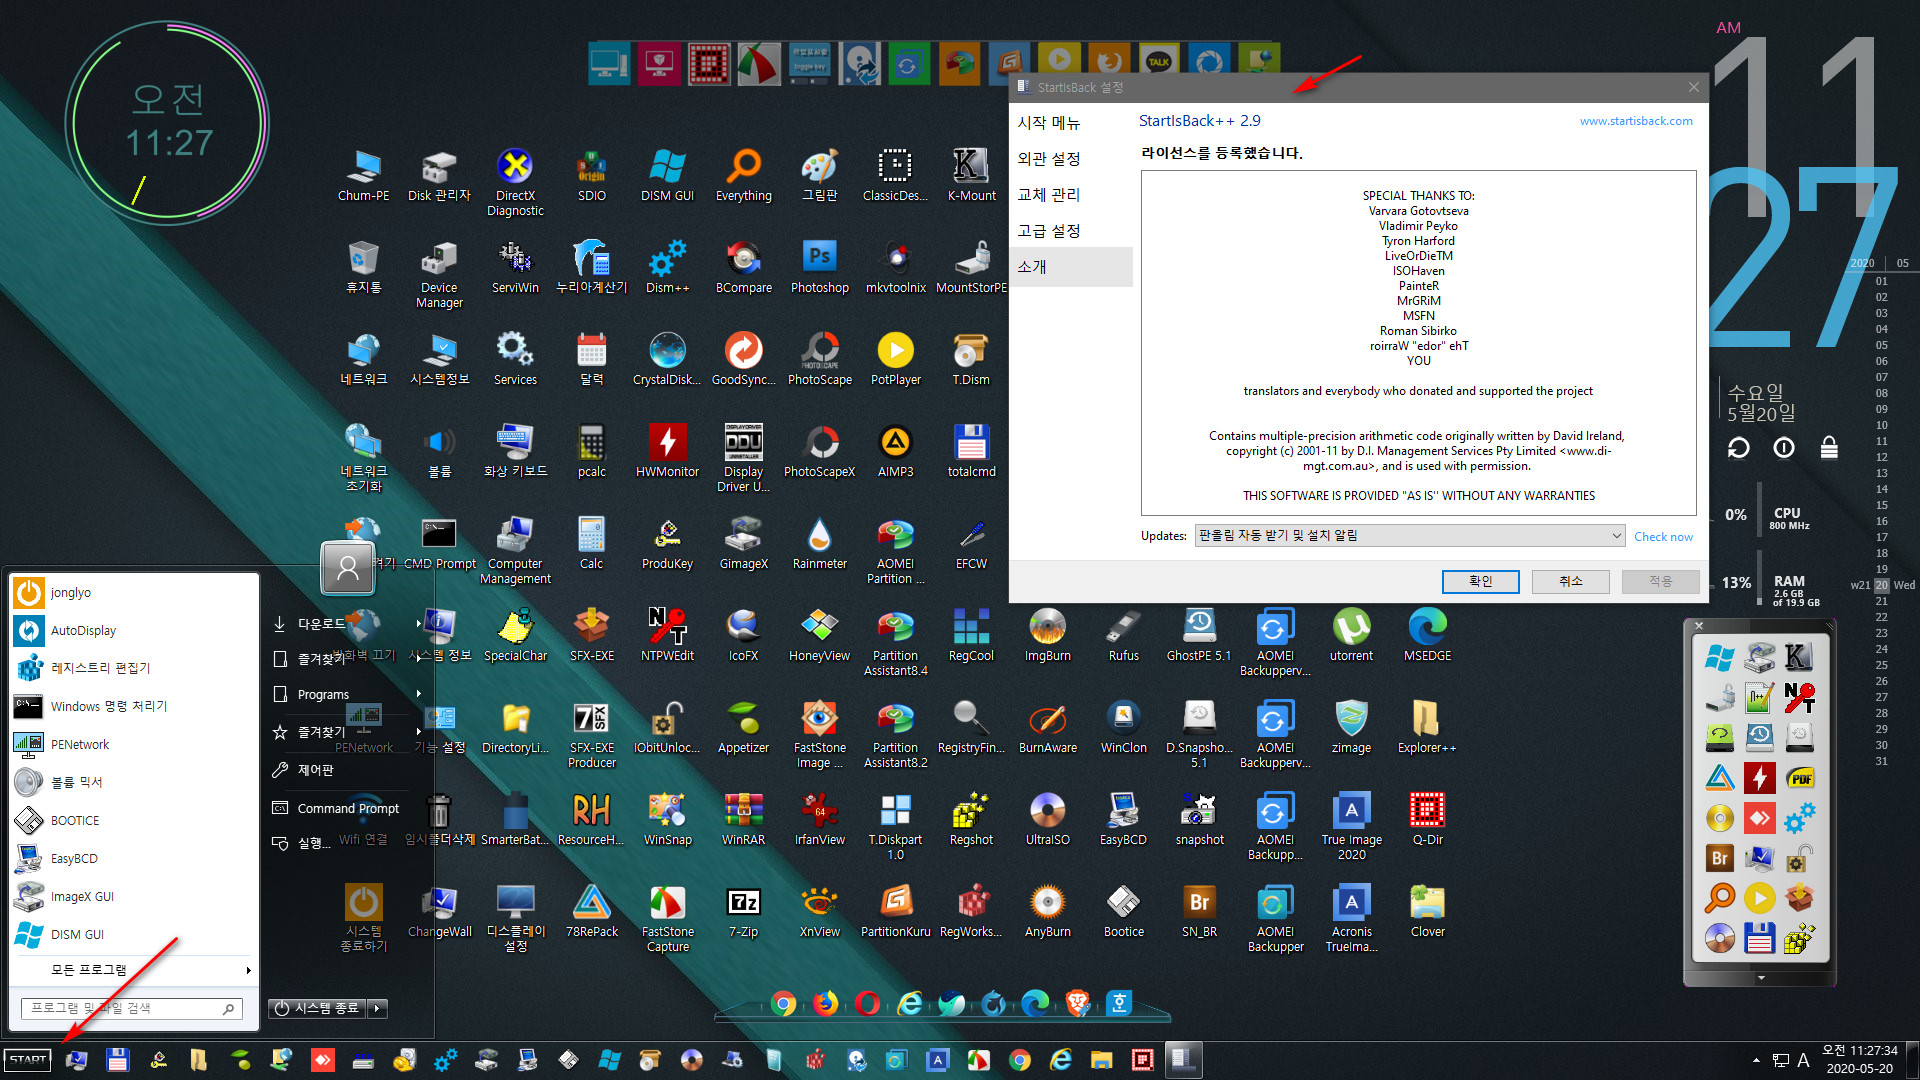The image size is (1920, 1080).
Task: Click the user account picture
Action: click(348, 568)
